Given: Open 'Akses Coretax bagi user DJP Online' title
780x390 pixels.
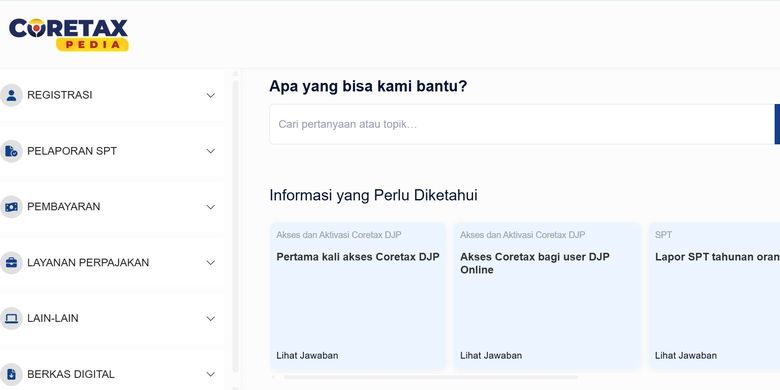Looking at the screenshot, I should click(535, 264).
